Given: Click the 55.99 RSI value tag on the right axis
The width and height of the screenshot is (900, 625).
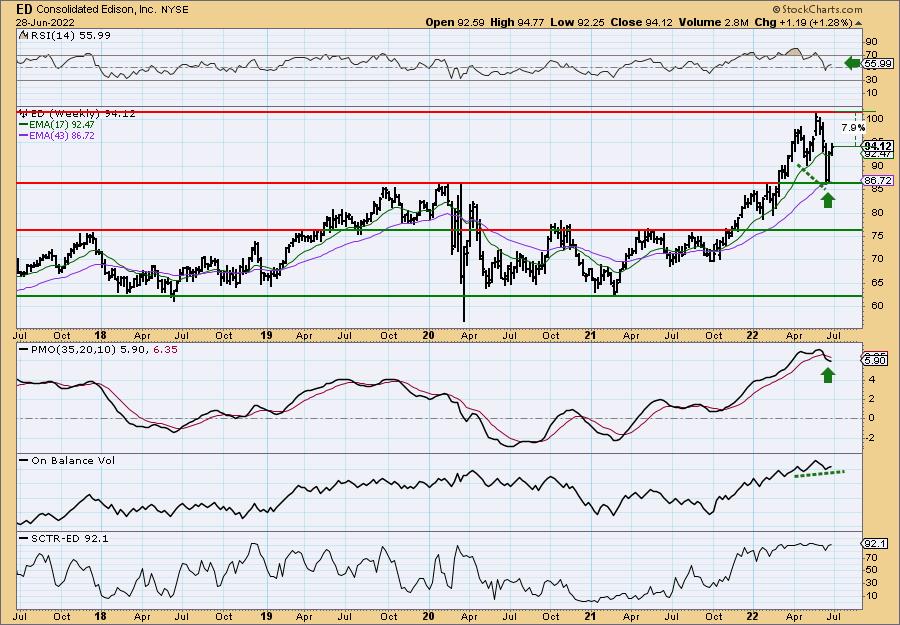Looking at the screenshot, I should click(878, 64).
